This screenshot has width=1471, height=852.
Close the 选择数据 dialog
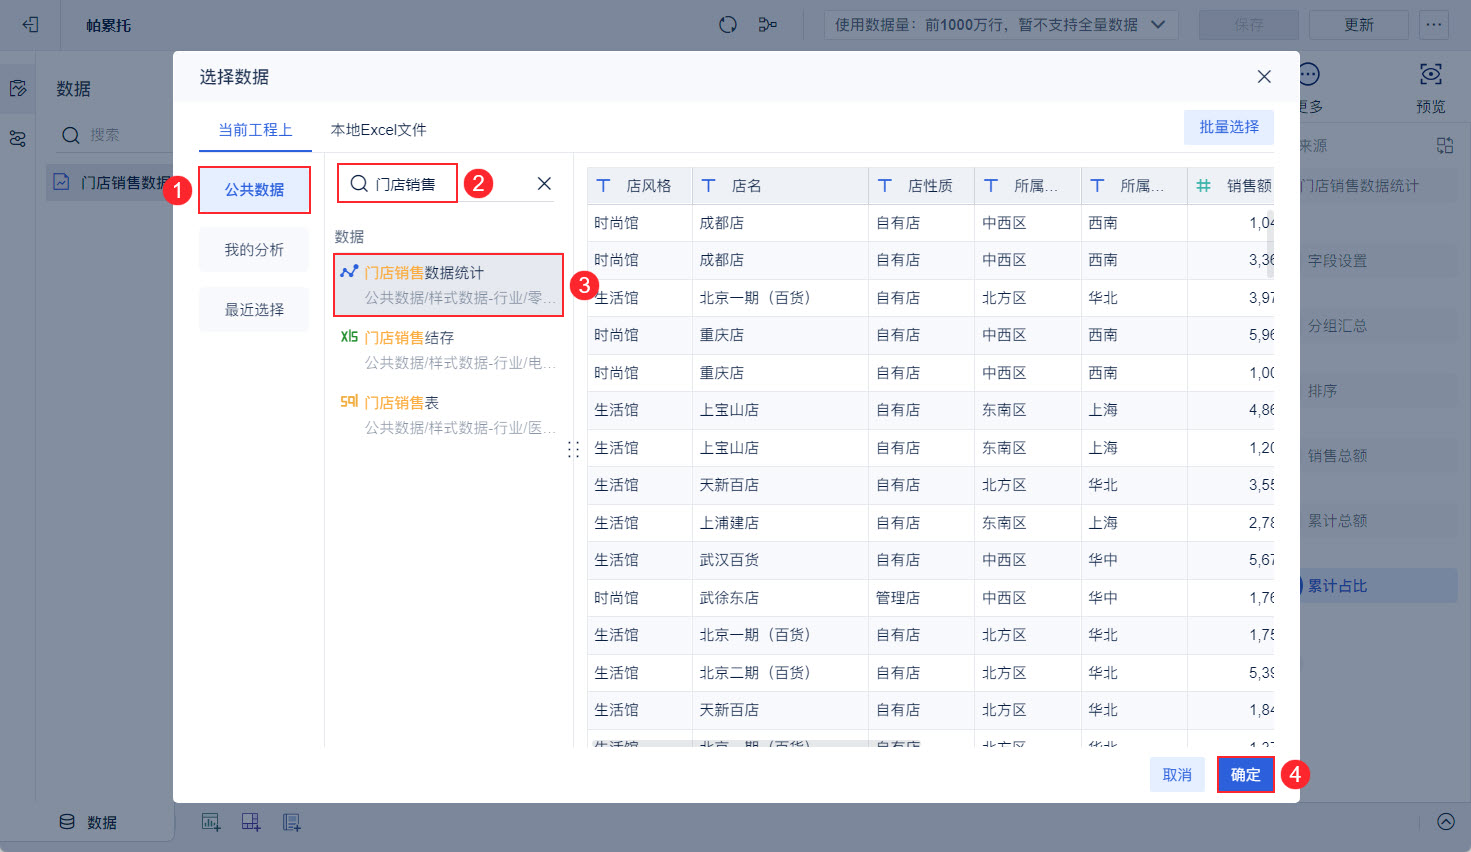click(x=1264, y=77)
